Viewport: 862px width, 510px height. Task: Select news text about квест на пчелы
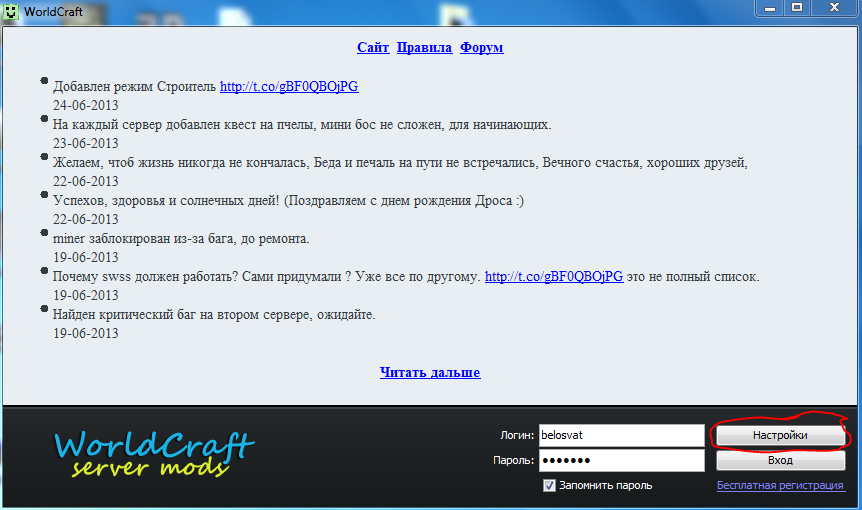[302, 125]
